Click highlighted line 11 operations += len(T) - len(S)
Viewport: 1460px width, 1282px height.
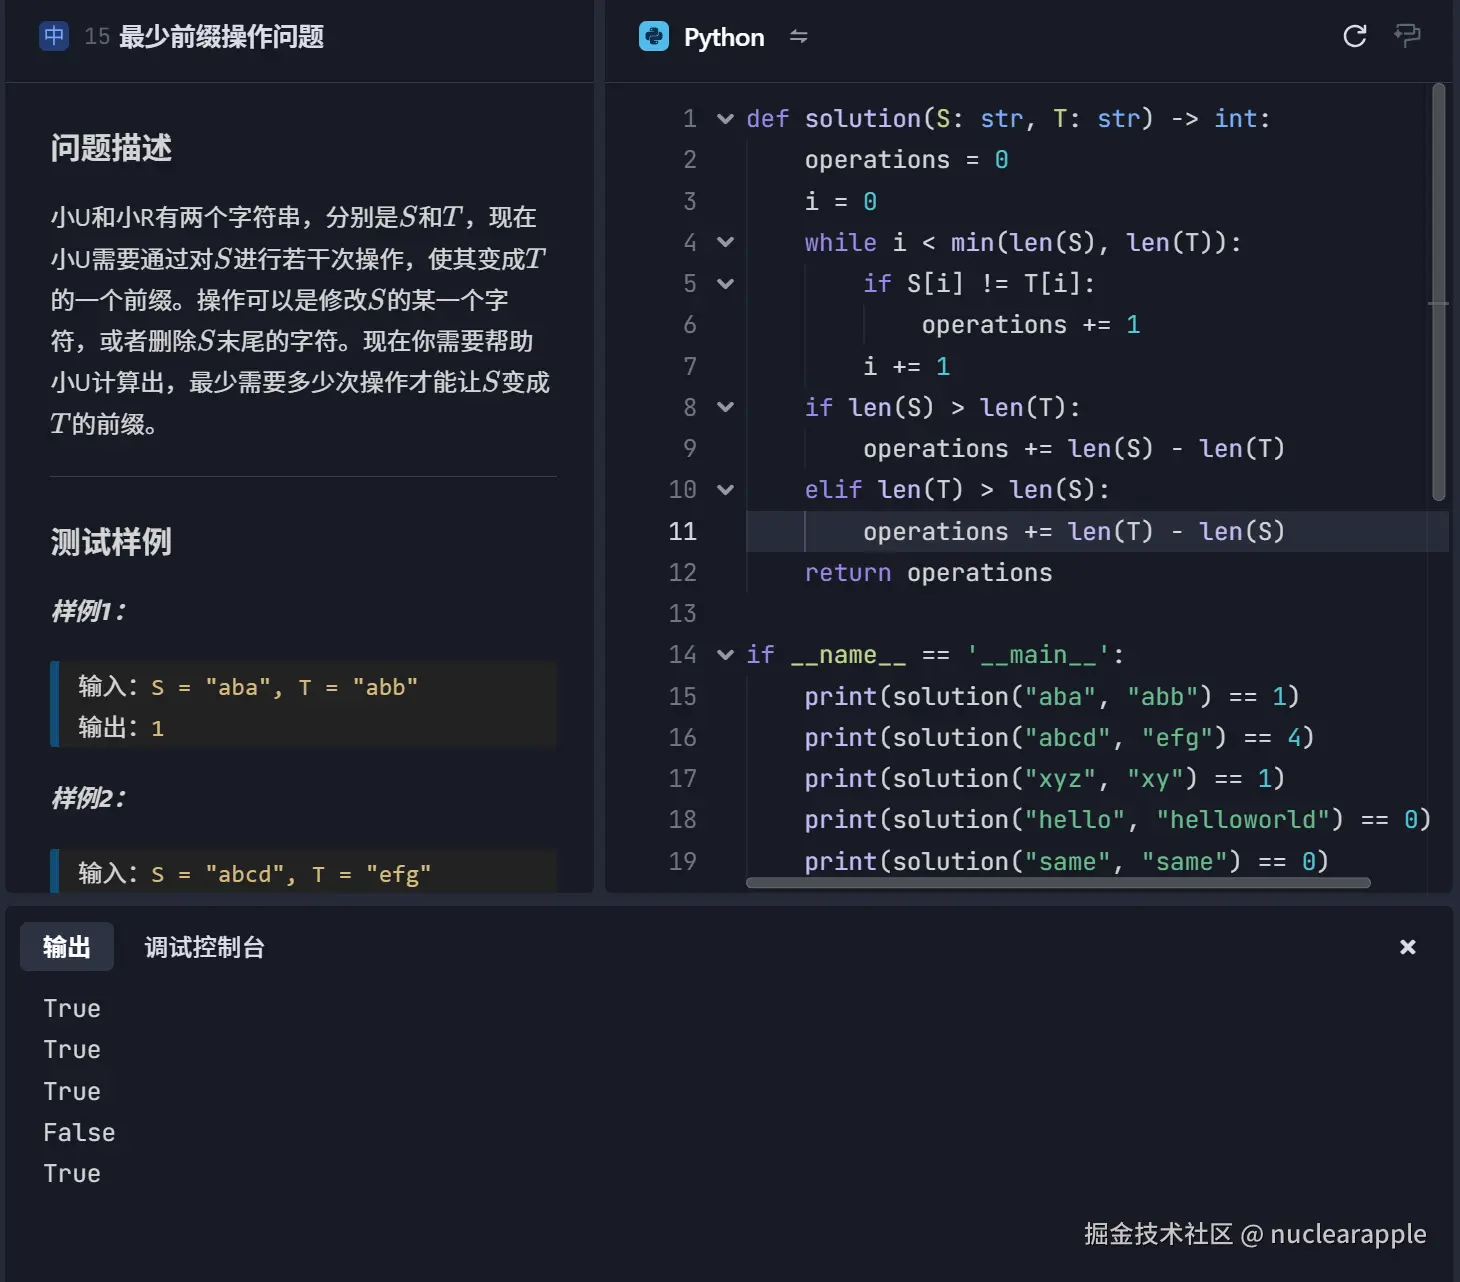coord(1074,532)
